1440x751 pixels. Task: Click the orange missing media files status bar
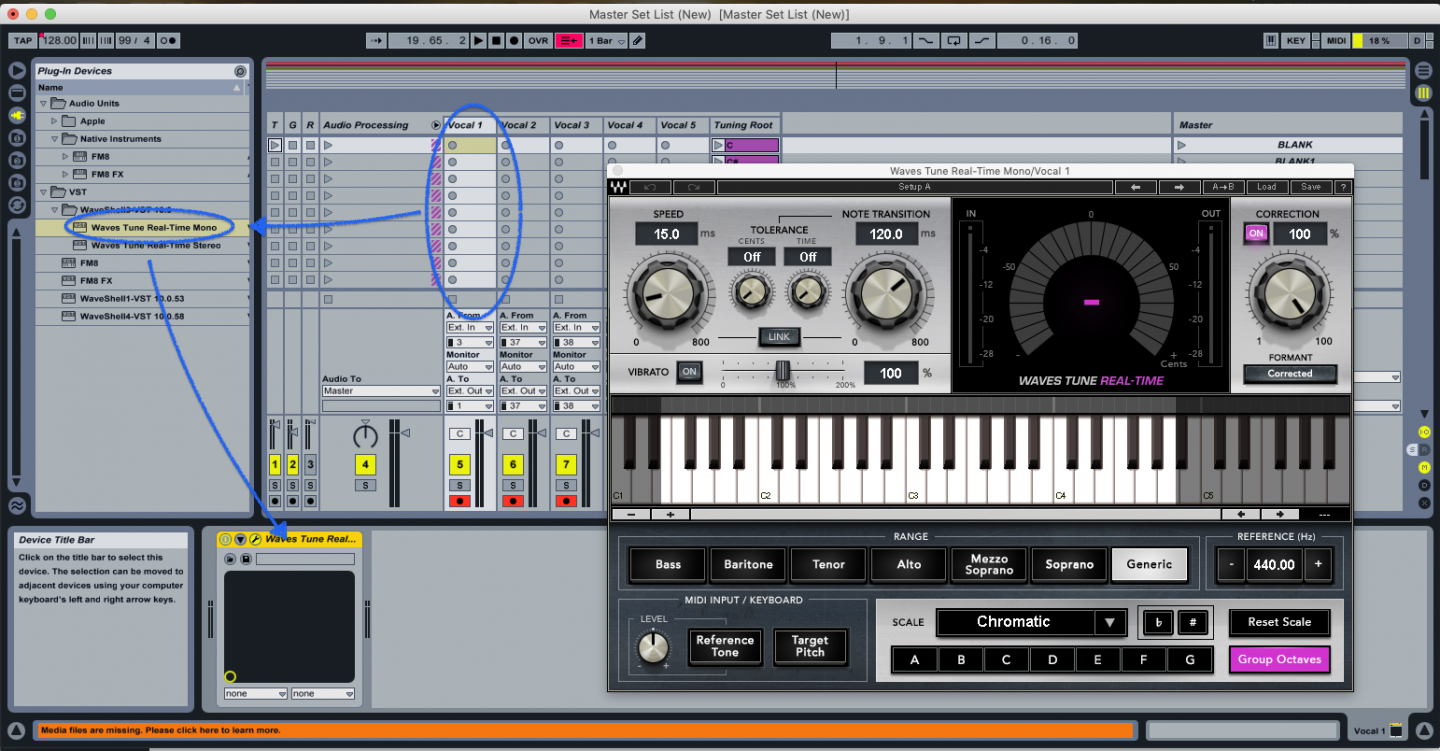click(x=585, y=731)
